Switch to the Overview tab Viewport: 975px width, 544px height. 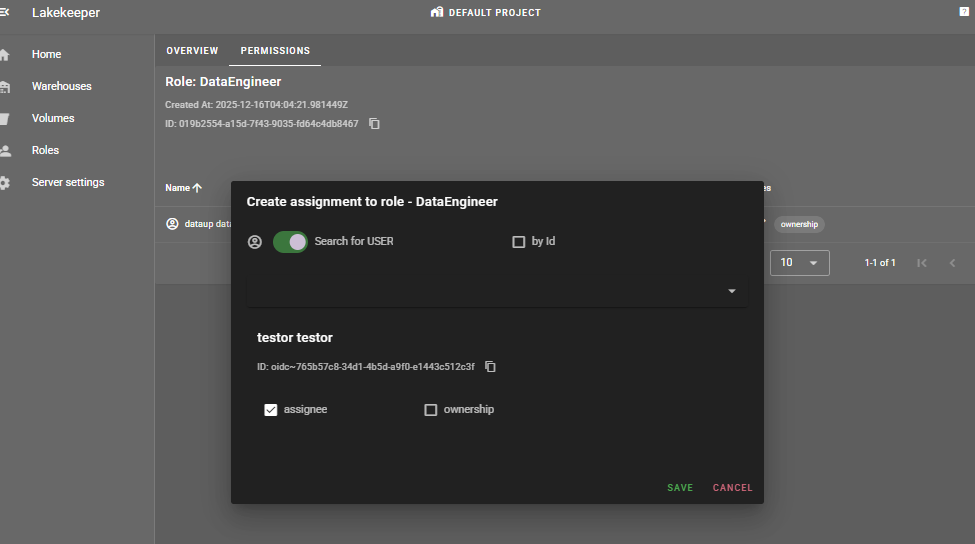(192, 51)
